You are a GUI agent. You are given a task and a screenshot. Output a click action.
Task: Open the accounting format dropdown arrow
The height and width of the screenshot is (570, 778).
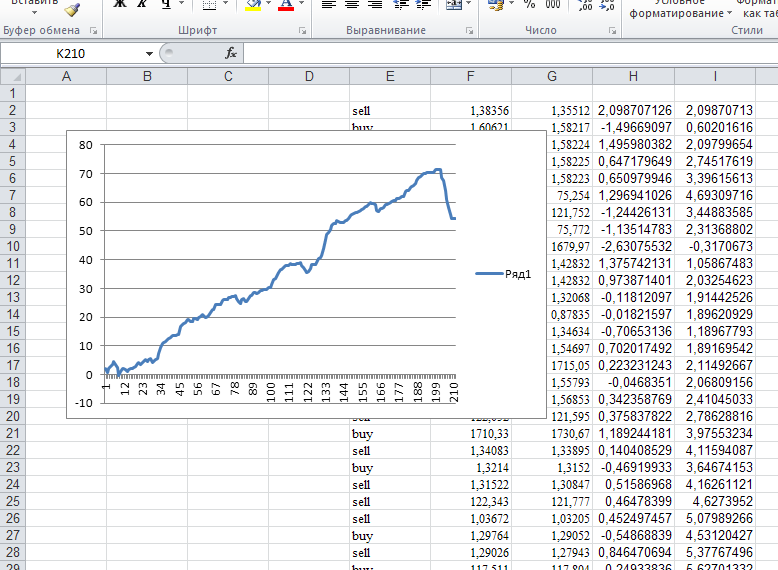[x=512, y=4]
